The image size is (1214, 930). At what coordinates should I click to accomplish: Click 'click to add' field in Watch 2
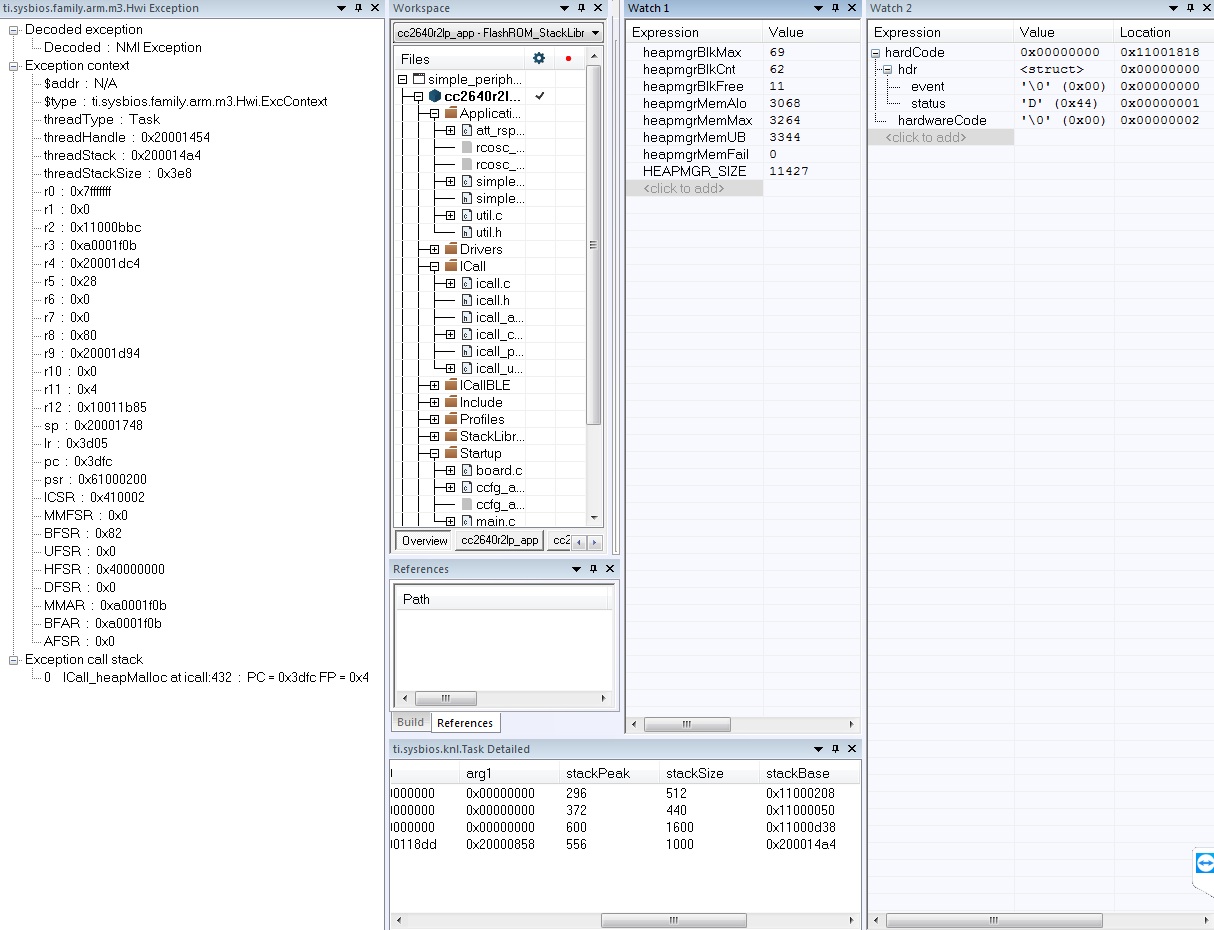pos(941,137)
